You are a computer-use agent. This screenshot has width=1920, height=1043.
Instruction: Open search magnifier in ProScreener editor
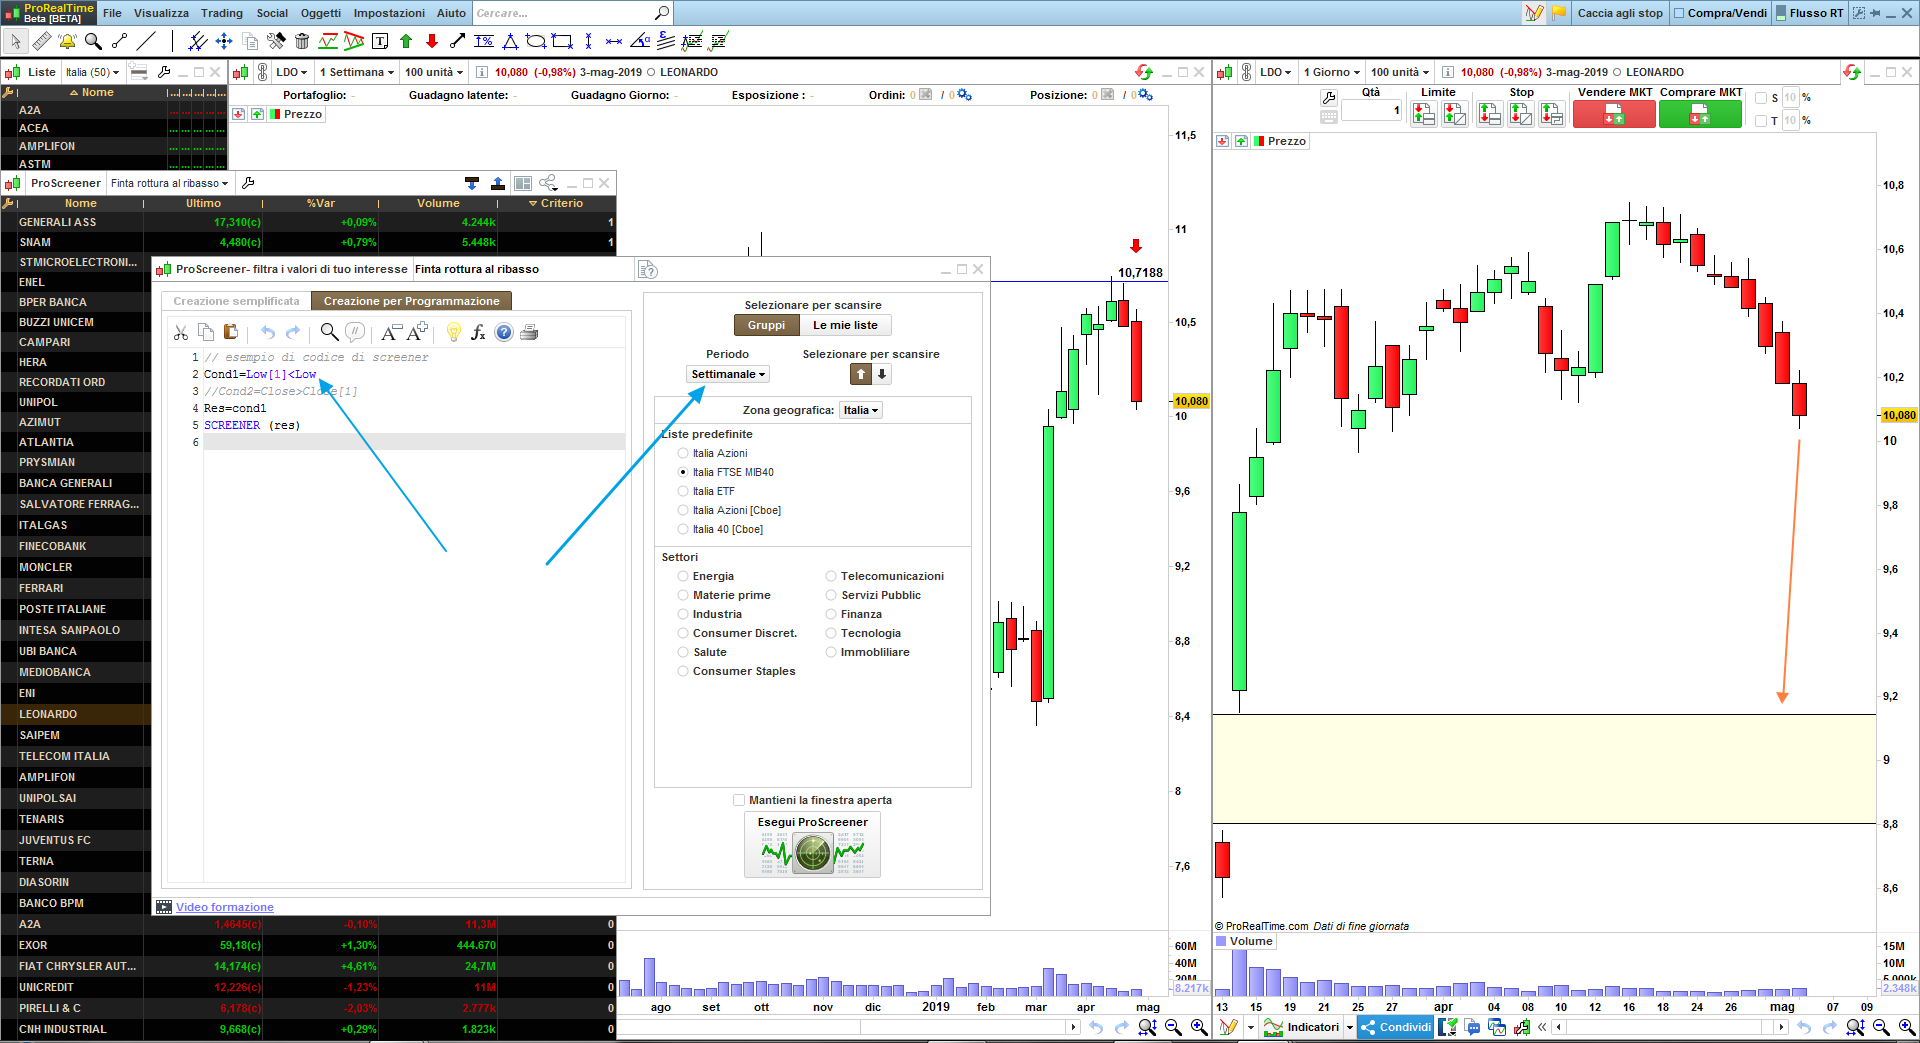329,333
